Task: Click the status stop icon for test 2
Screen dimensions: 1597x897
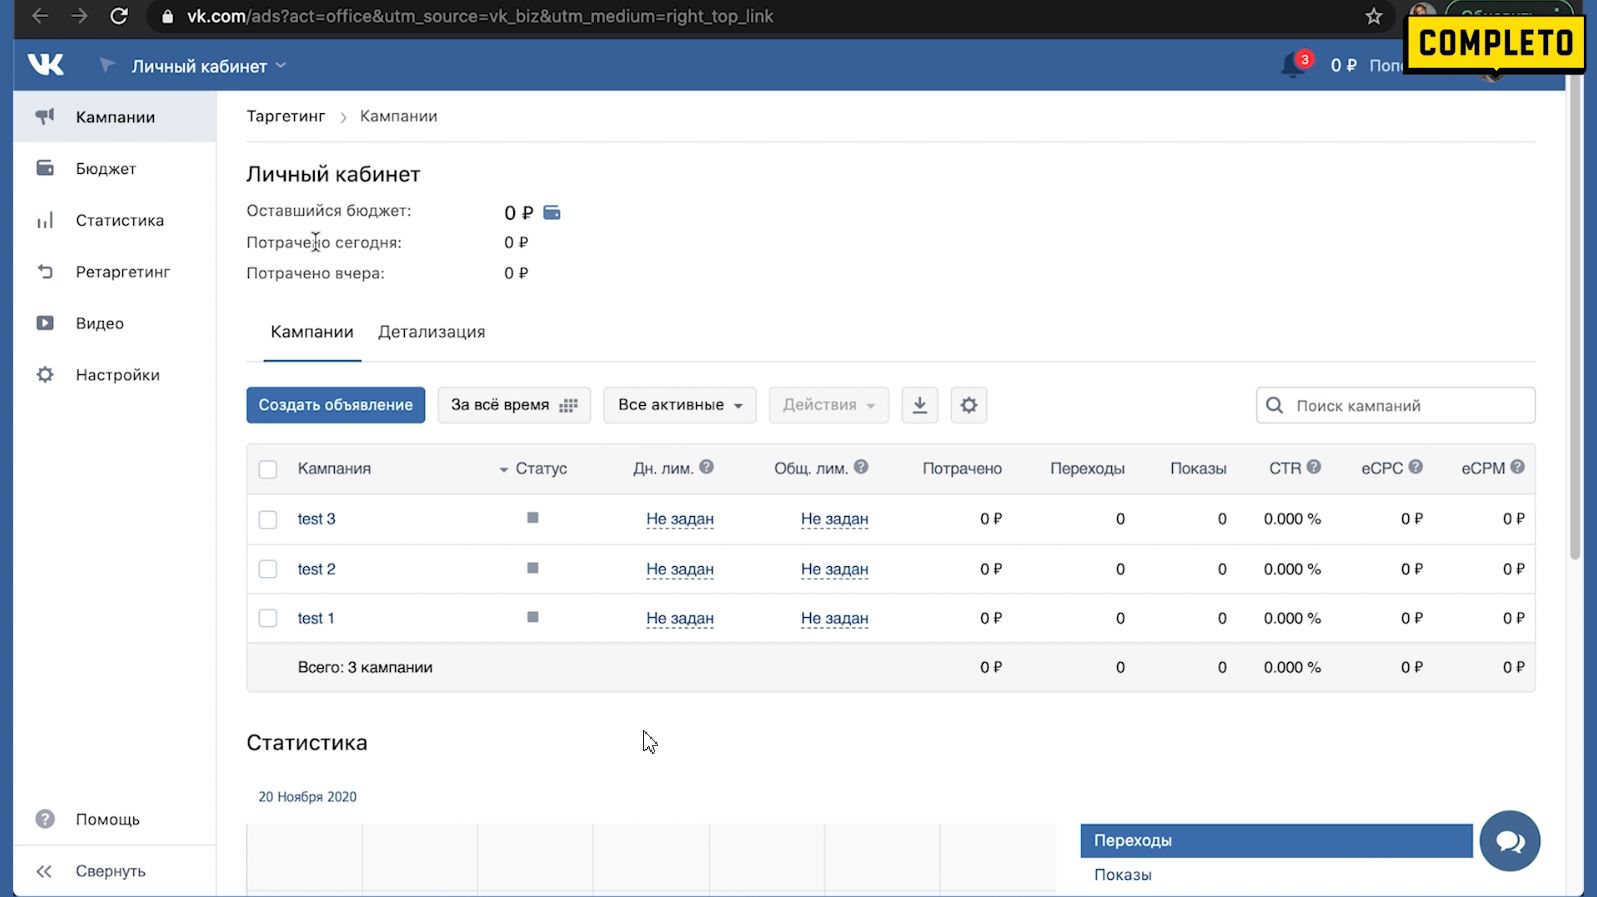Action: tap(533, 568)
